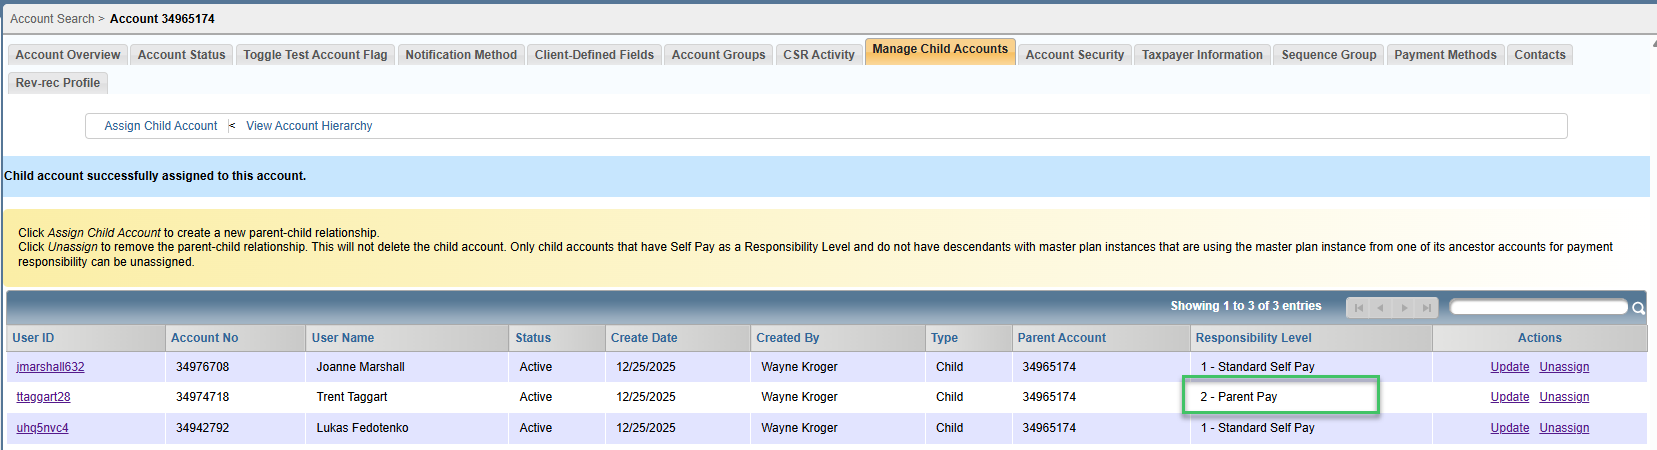Go to previous page of entries

coord(1381,308)
